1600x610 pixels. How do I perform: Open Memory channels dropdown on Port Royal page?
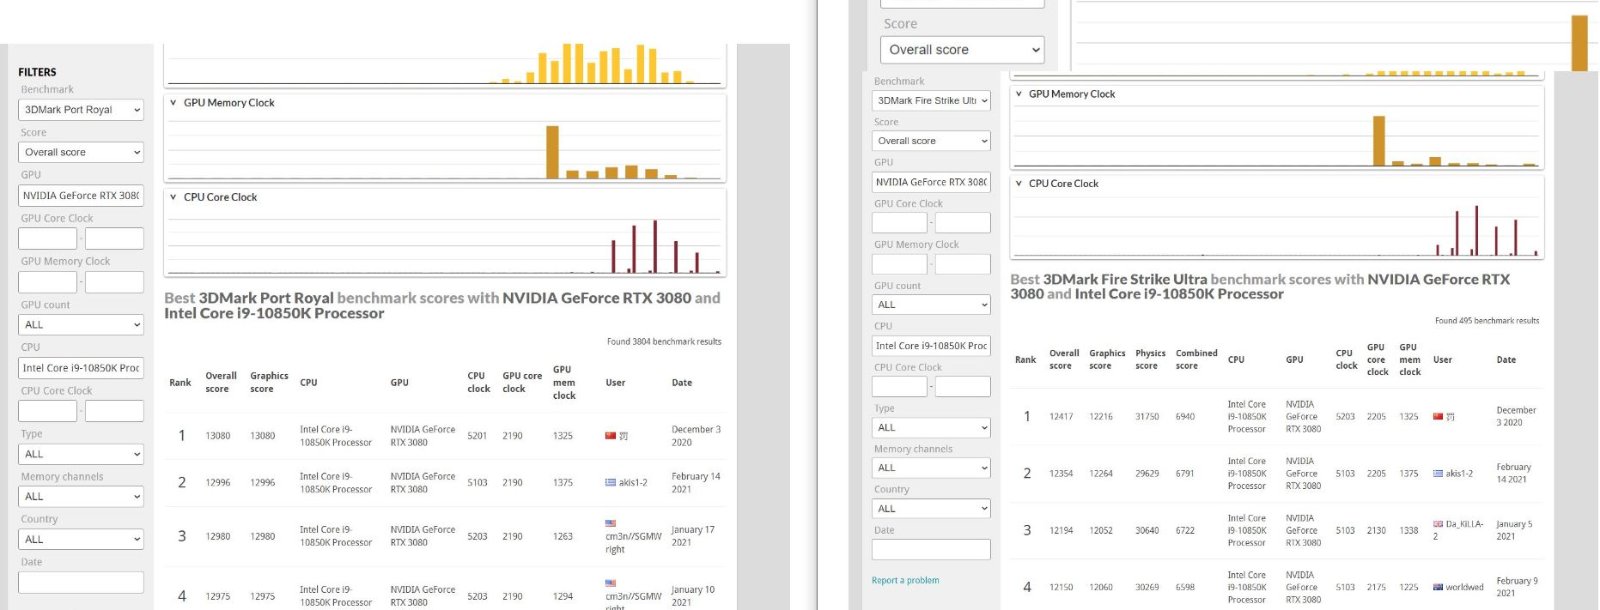pos(81,496)
